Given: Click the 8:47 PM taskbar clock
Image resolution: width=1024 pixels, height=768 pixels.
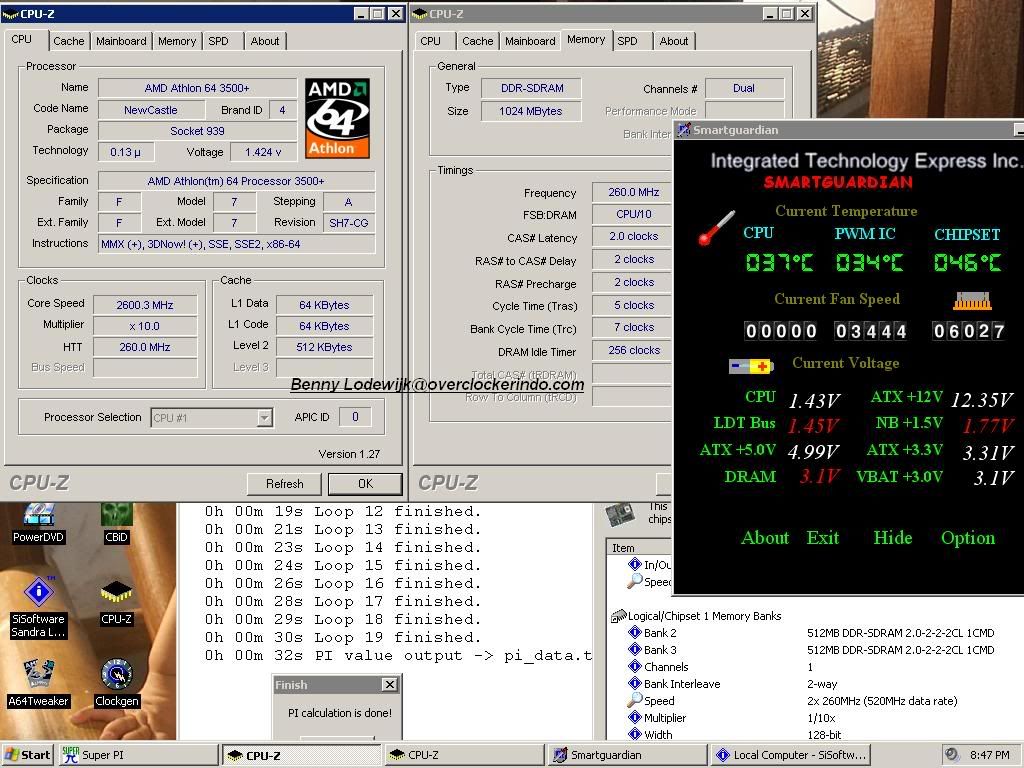Looking at the screenshot, I should pyautogui.click(x=989, y=755).
